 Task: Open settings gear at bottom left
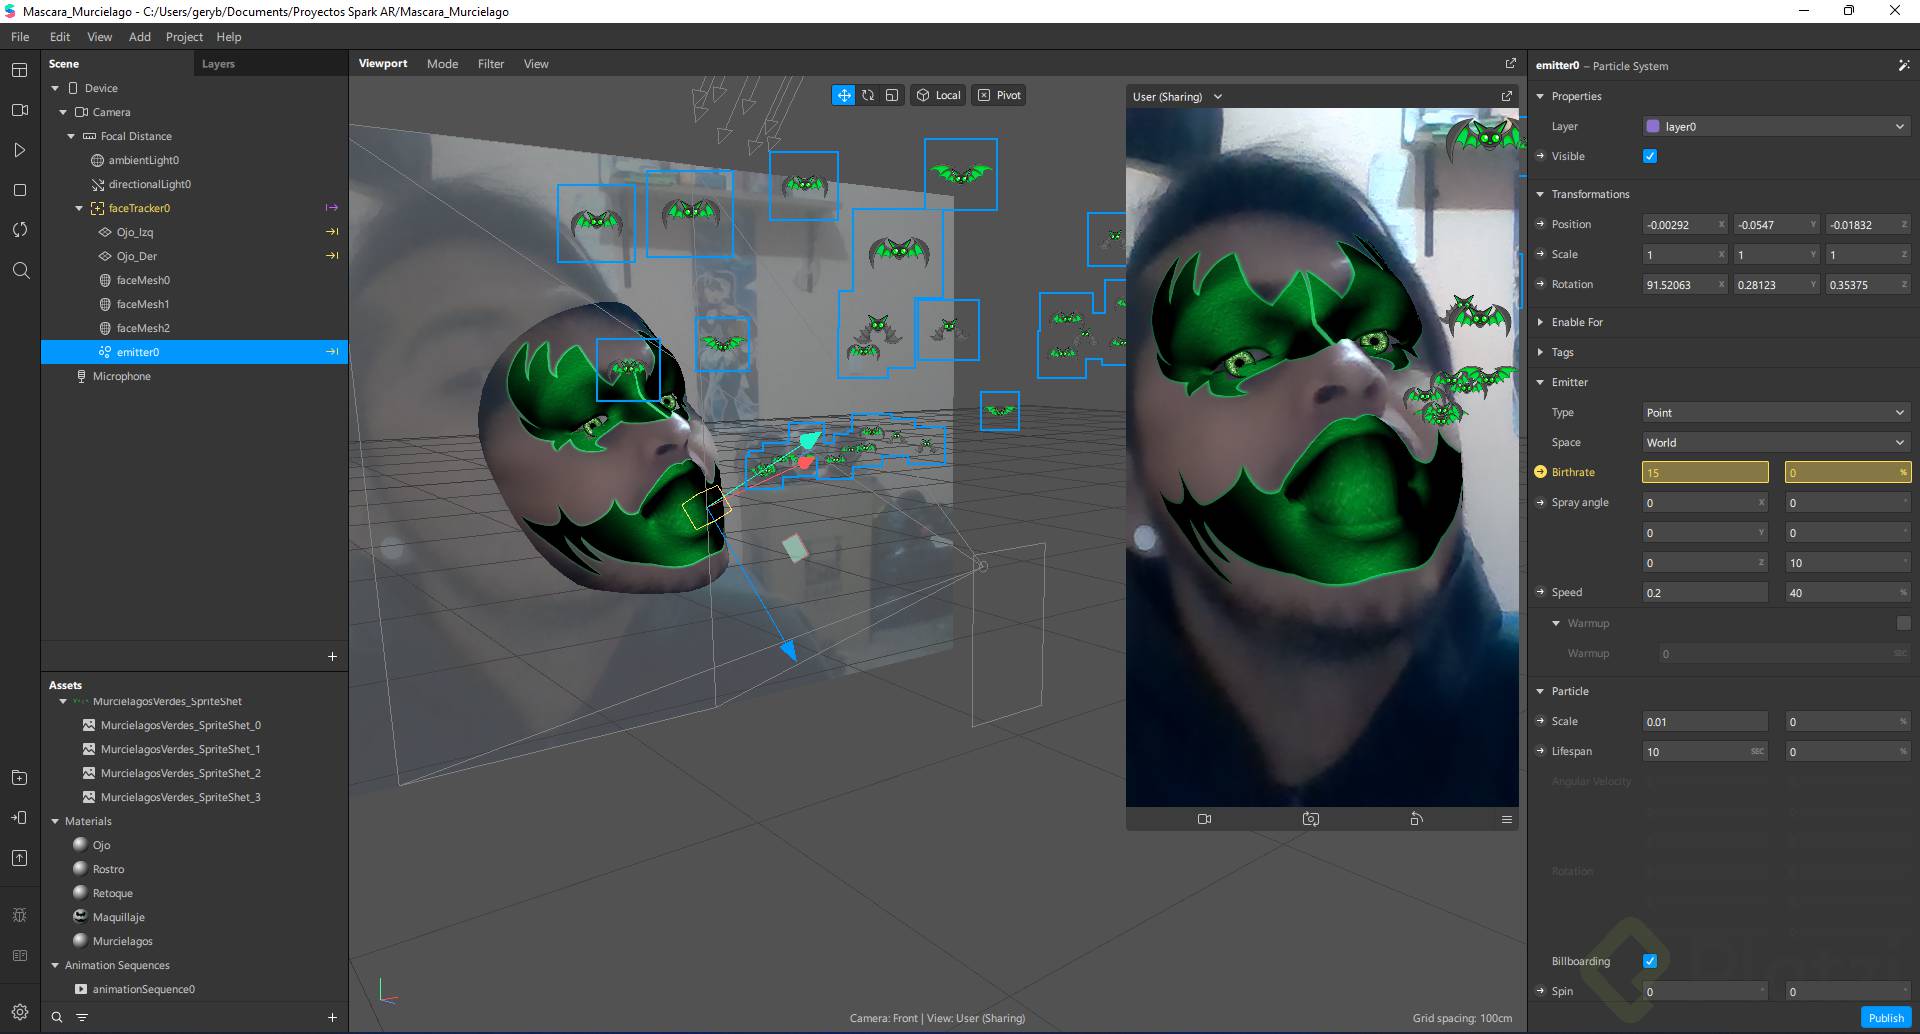click(19, 1012)
